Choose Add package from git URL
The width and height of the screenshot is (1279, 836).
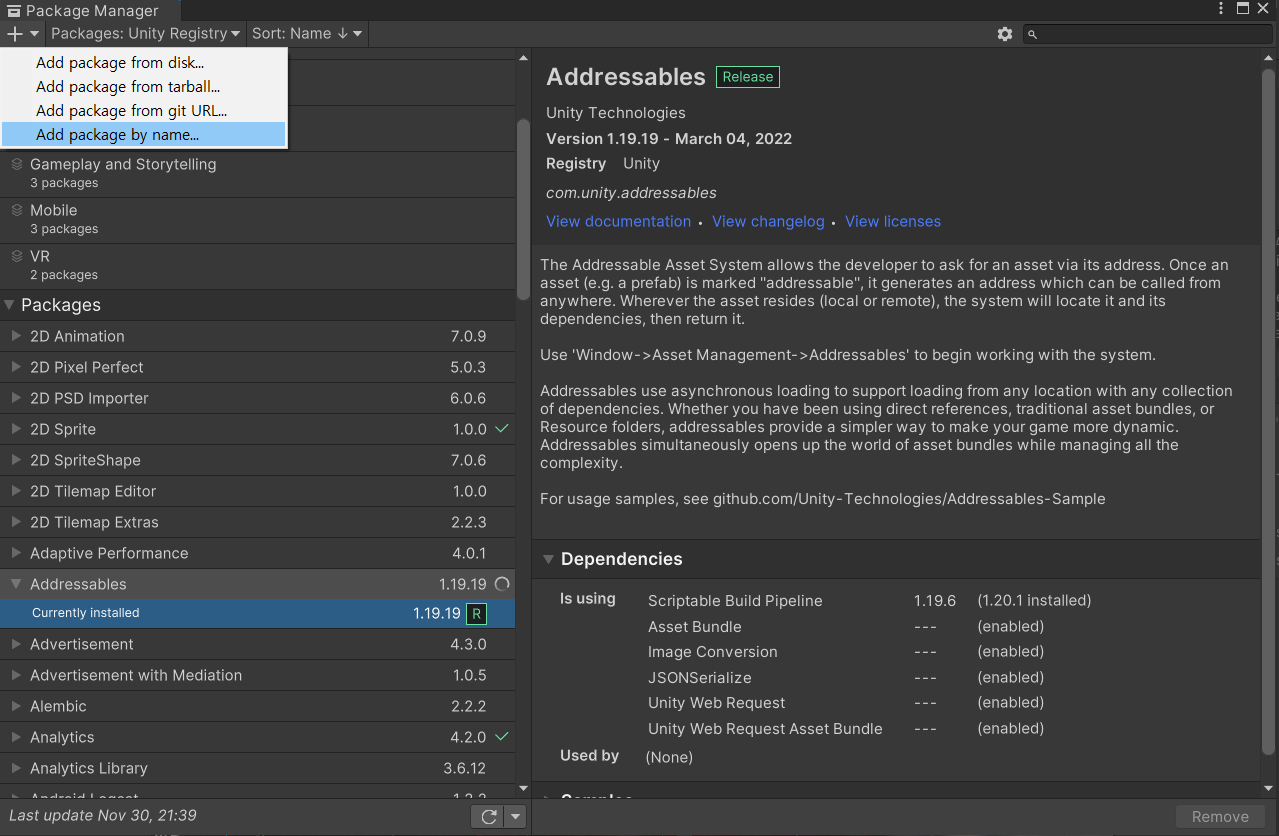tap(144, 111)
